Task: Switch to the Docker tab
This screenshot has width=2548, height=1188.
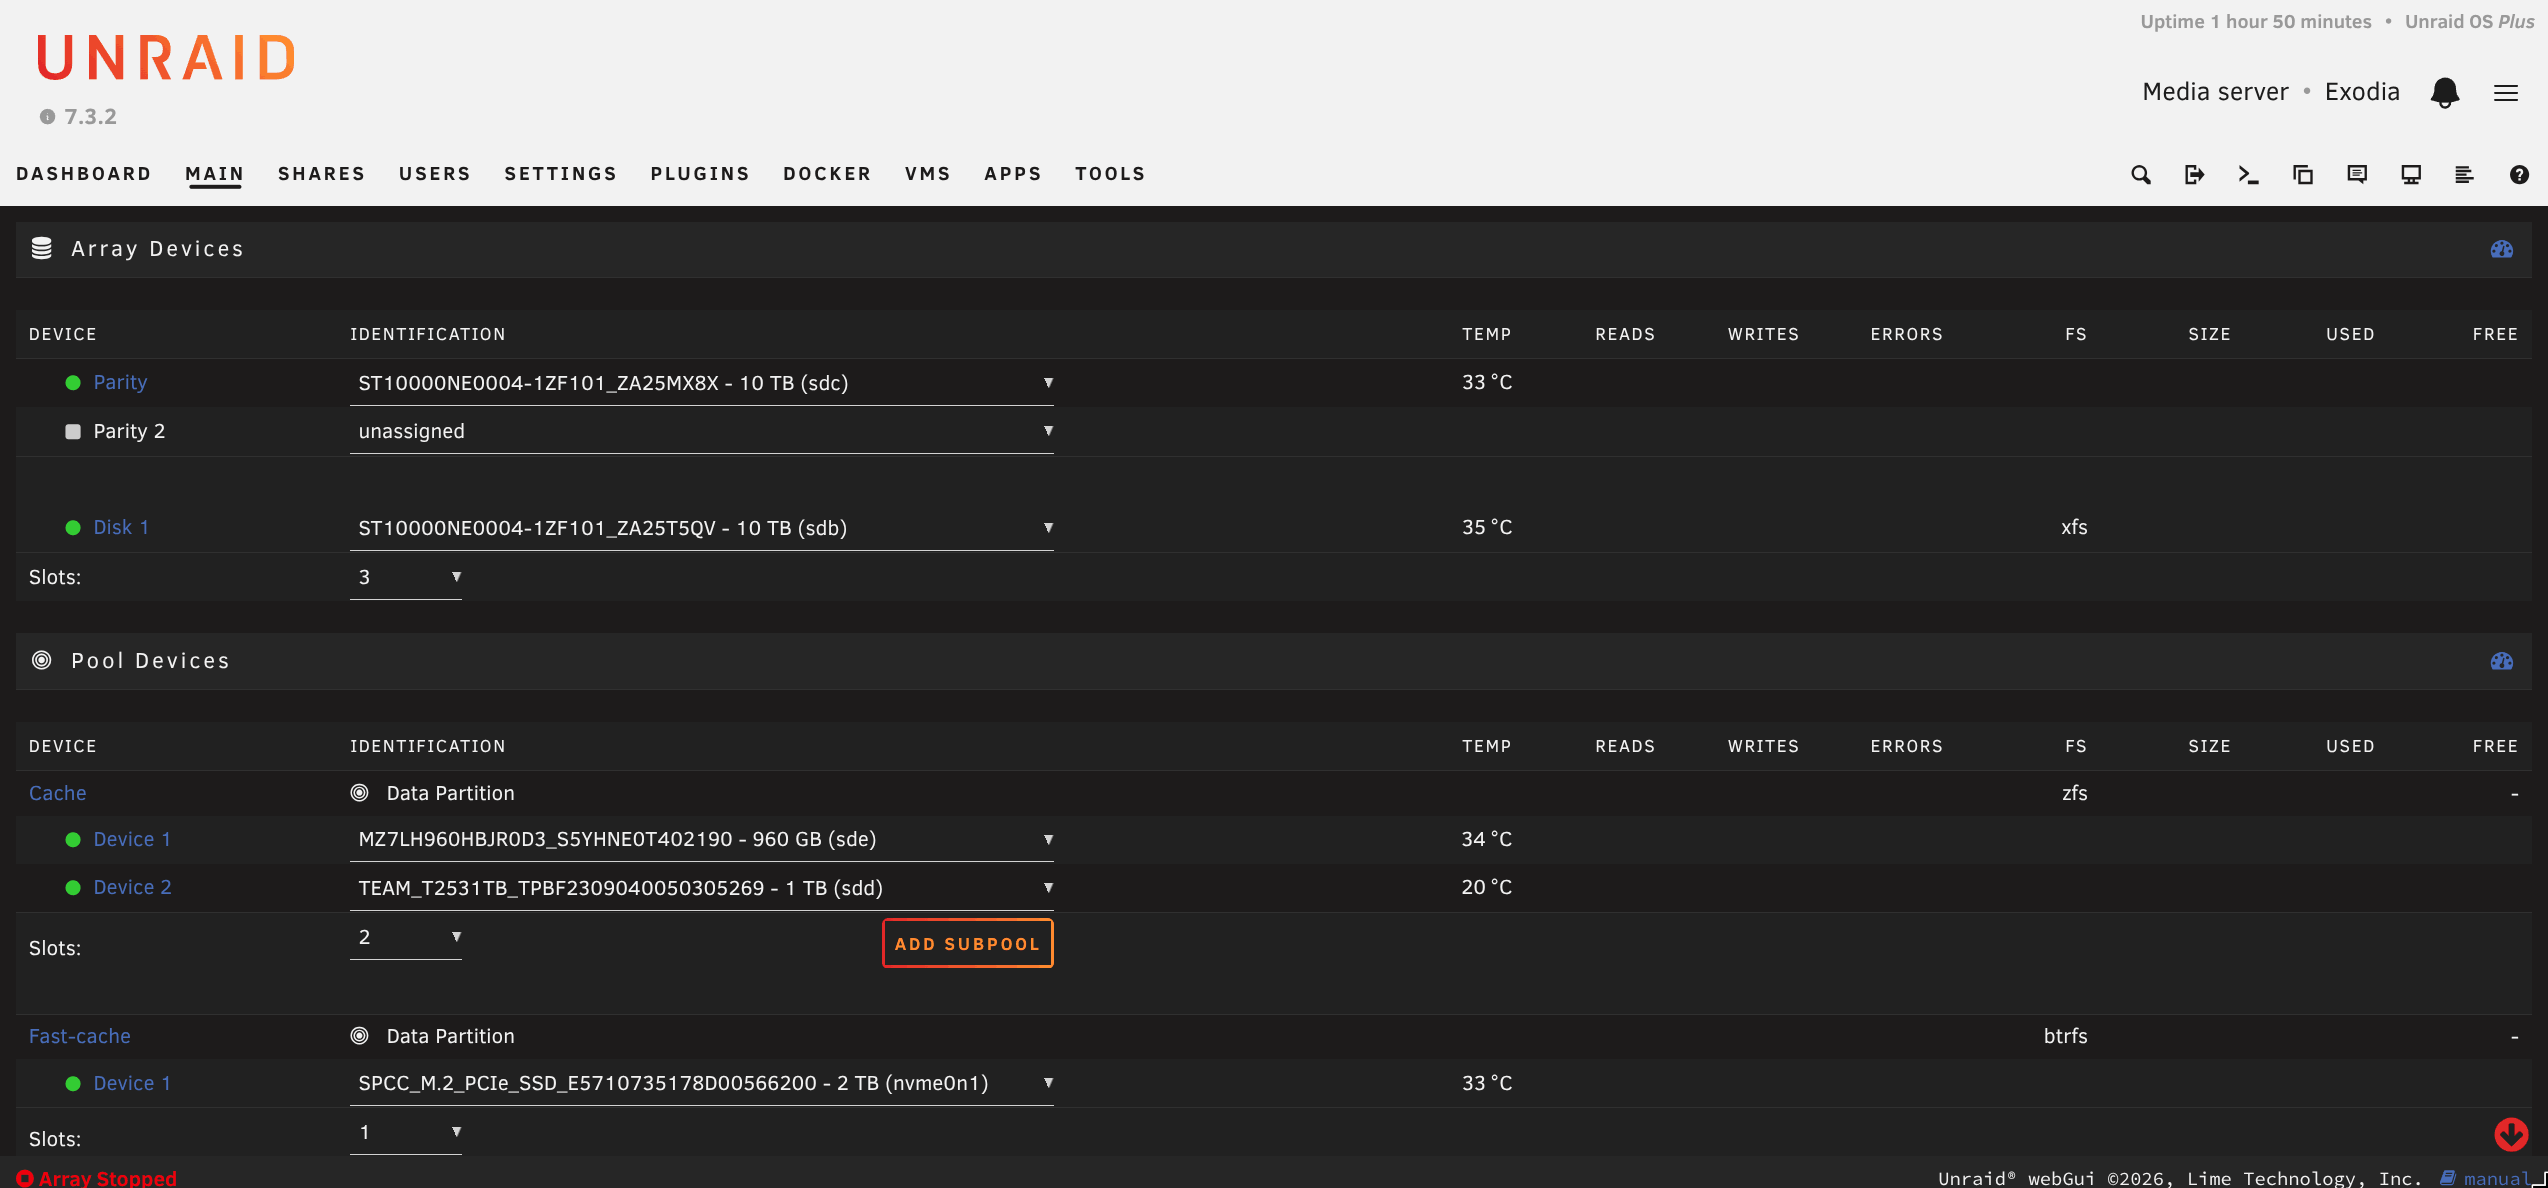Action: click(827, 174)
